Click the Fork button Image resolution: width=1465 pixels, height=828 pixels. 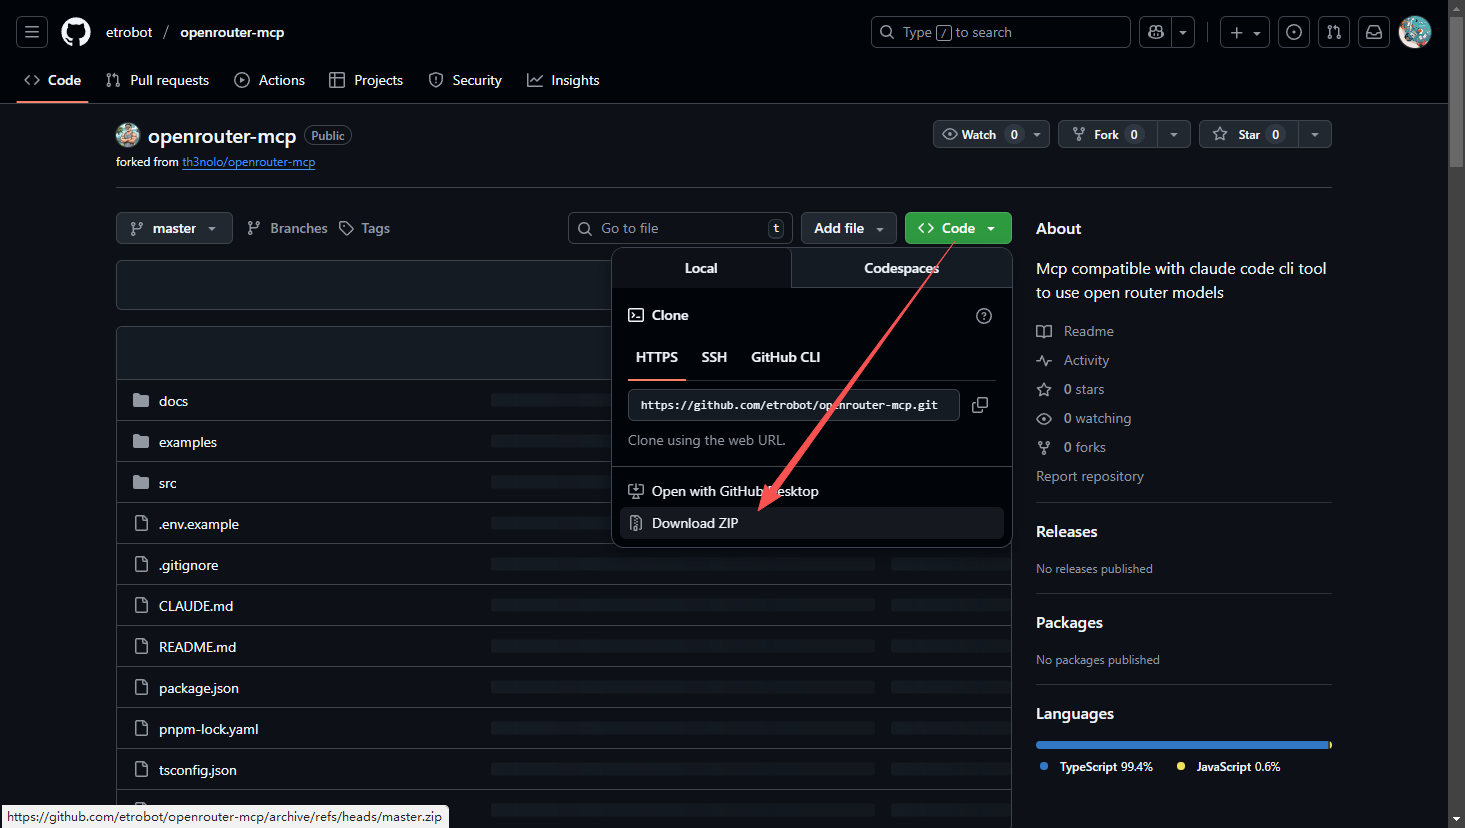pos(1108,134)
